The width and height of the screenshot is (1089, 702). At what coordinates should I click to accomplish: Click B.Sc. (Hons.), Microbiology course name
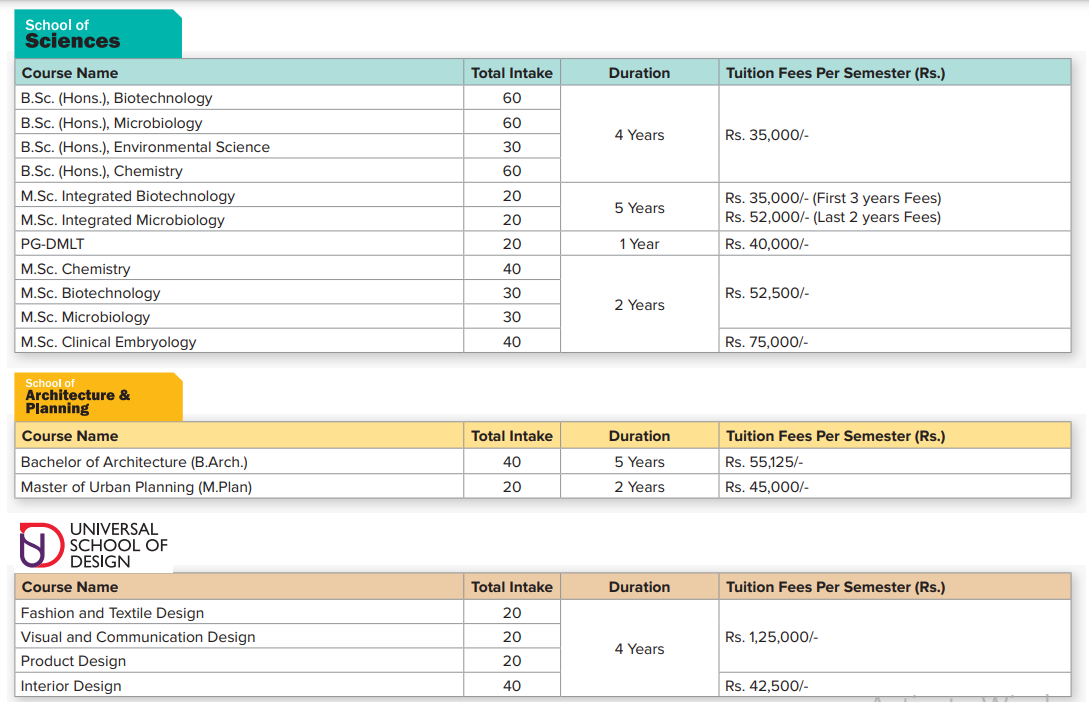pyautogui.click(x=112, y=123)
